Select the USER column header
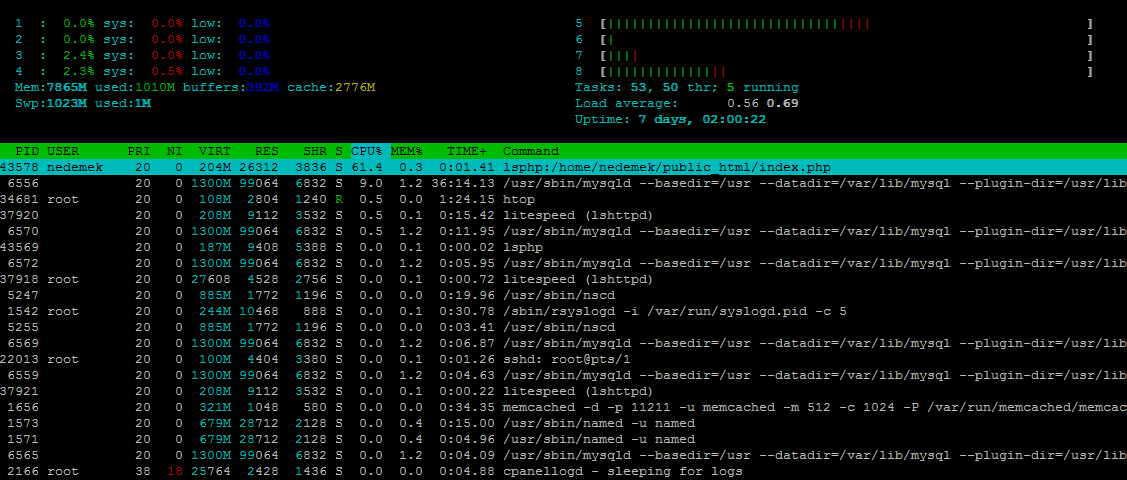 pyautogui.click(x=63, y=151)
